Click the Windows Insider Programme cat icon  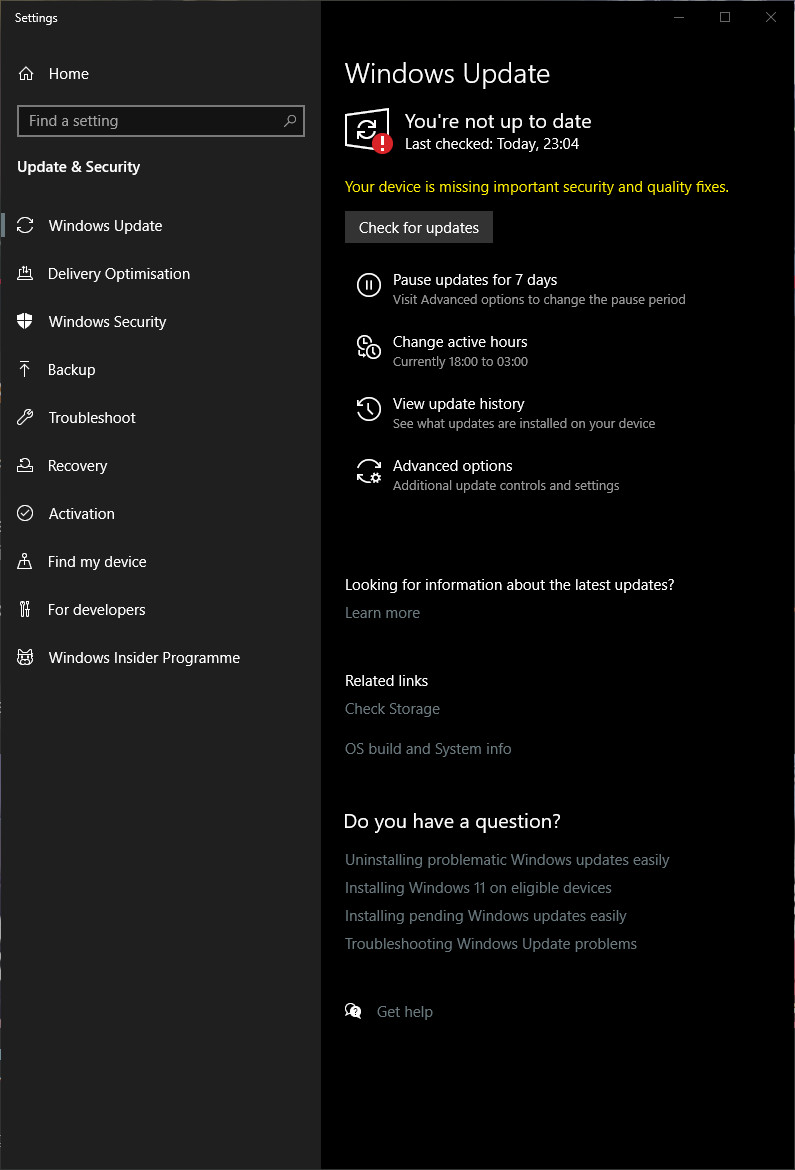tap(25, 657)
